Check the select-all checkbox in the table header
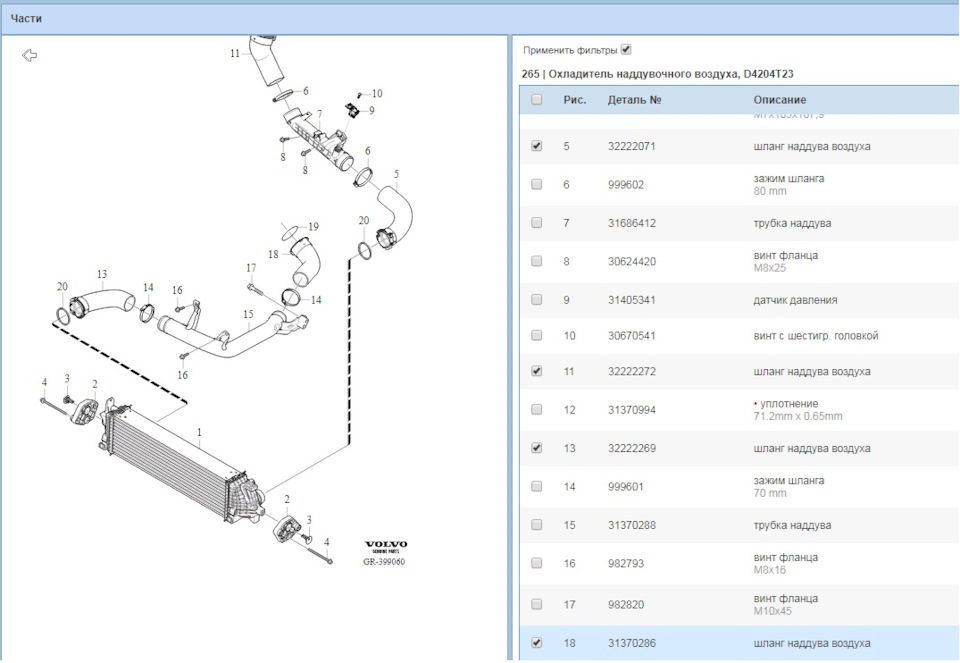Viewport: 960px width, 663px height. (536, 99)
